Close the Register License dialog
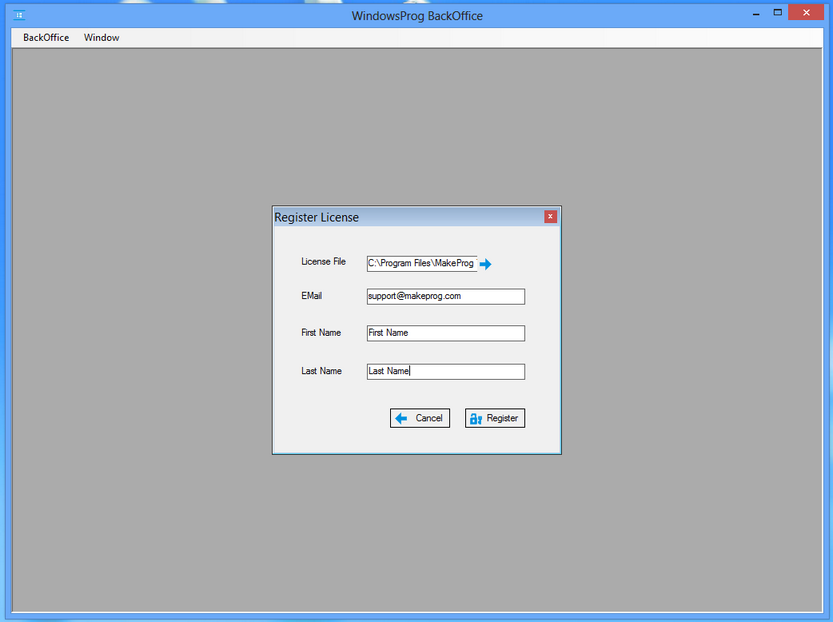 point(550,216)
